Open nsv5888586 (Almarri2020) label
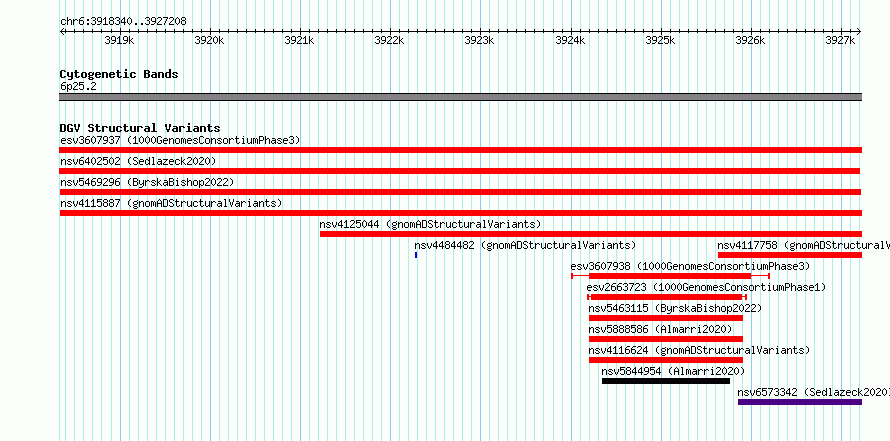Viewport: 890px width, 441px height. click(x=660, y=329)
